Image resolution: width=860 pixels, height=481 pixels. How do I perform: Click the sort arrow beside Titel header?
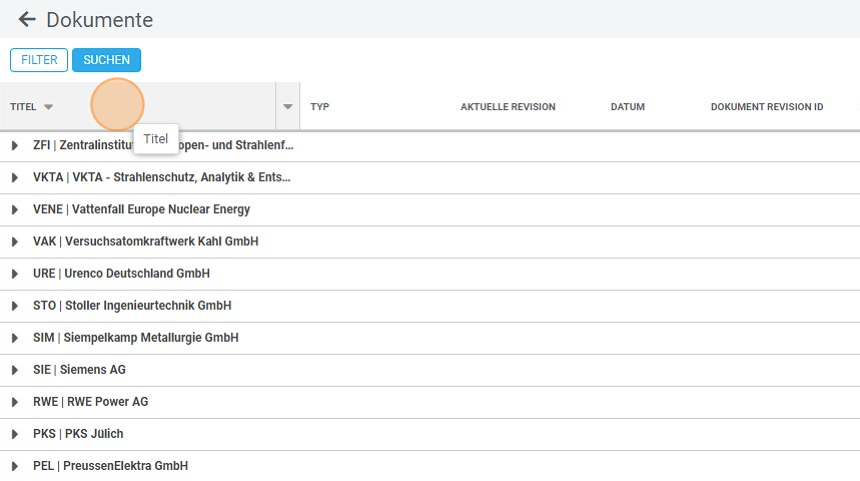click(49, 107)
